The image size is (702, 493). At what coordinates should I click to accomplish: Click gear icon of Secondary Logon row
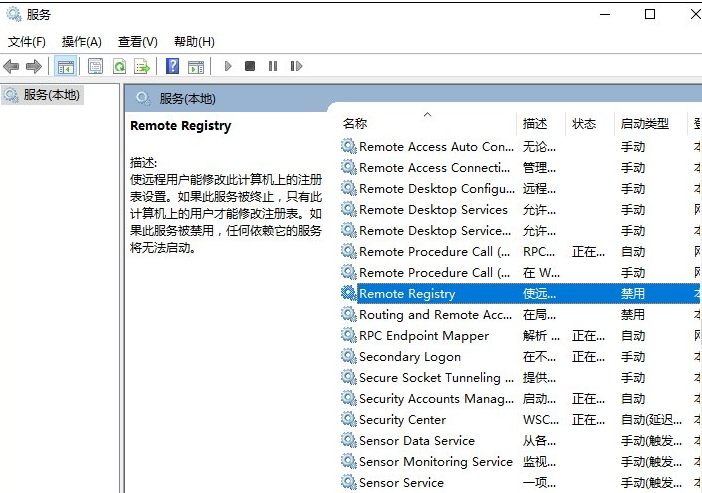(x=348, y=356)
